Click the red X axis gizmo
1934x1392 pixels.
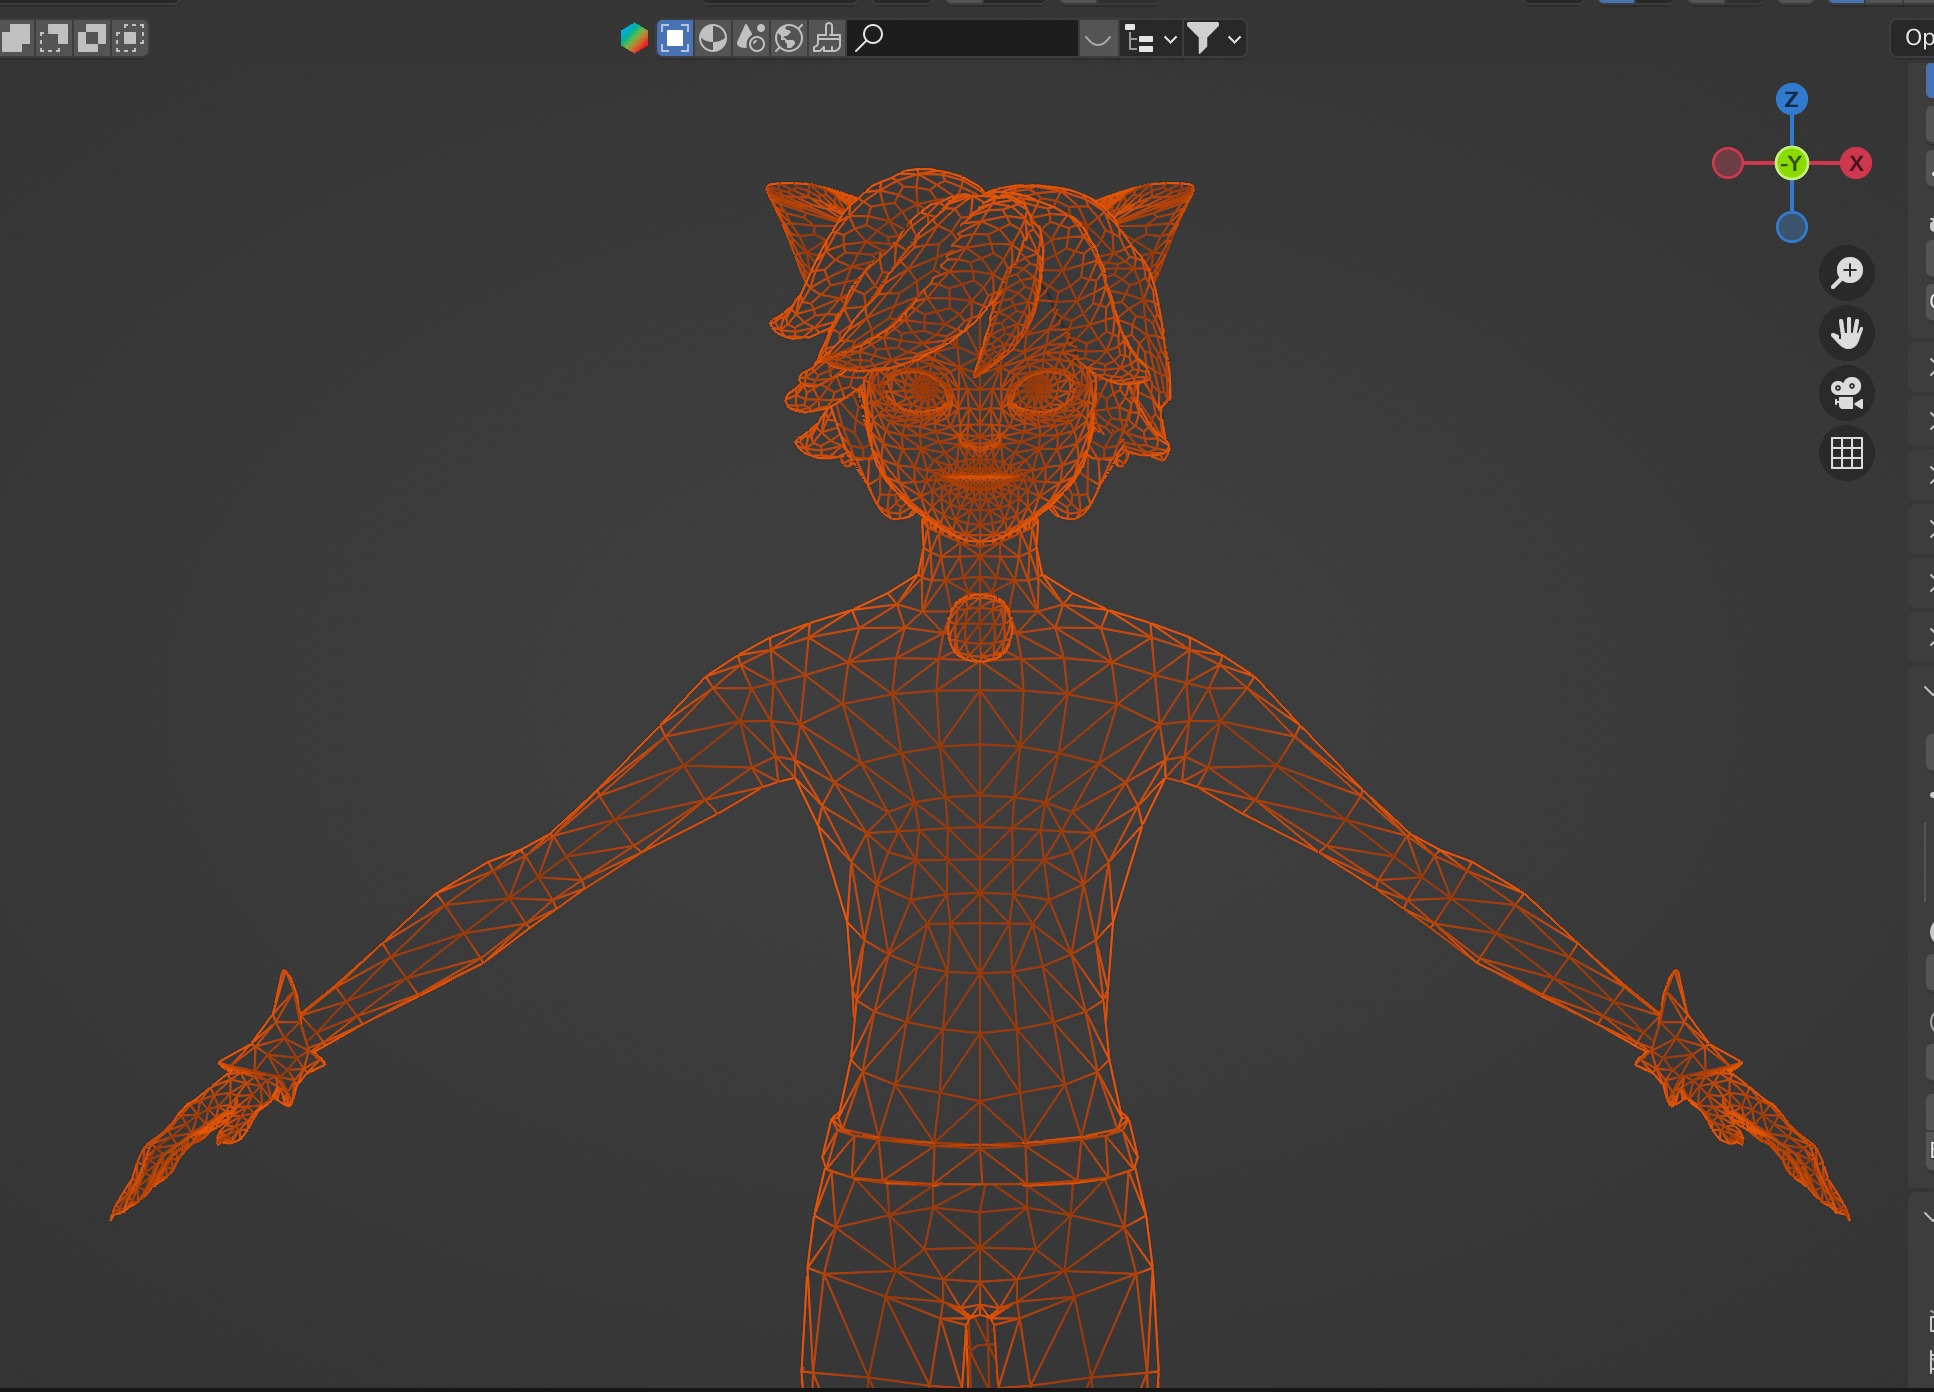1856,163
